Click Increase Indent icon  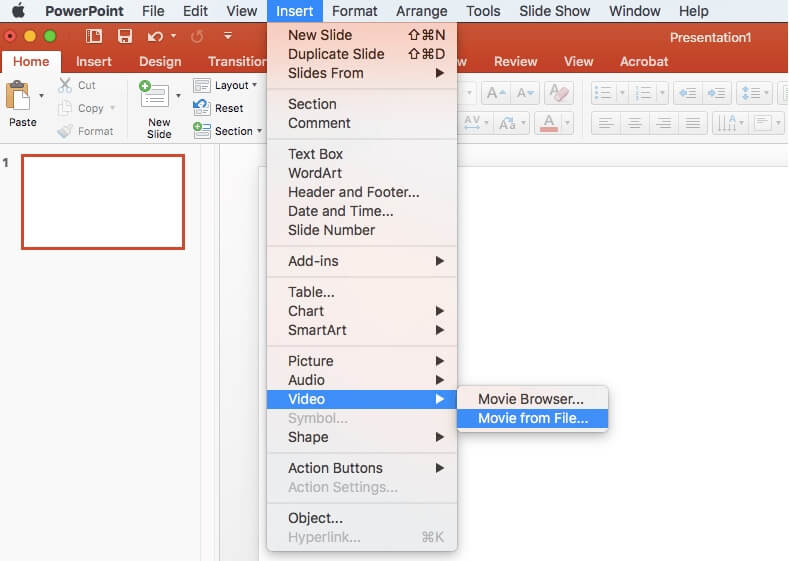coord(716,93)
